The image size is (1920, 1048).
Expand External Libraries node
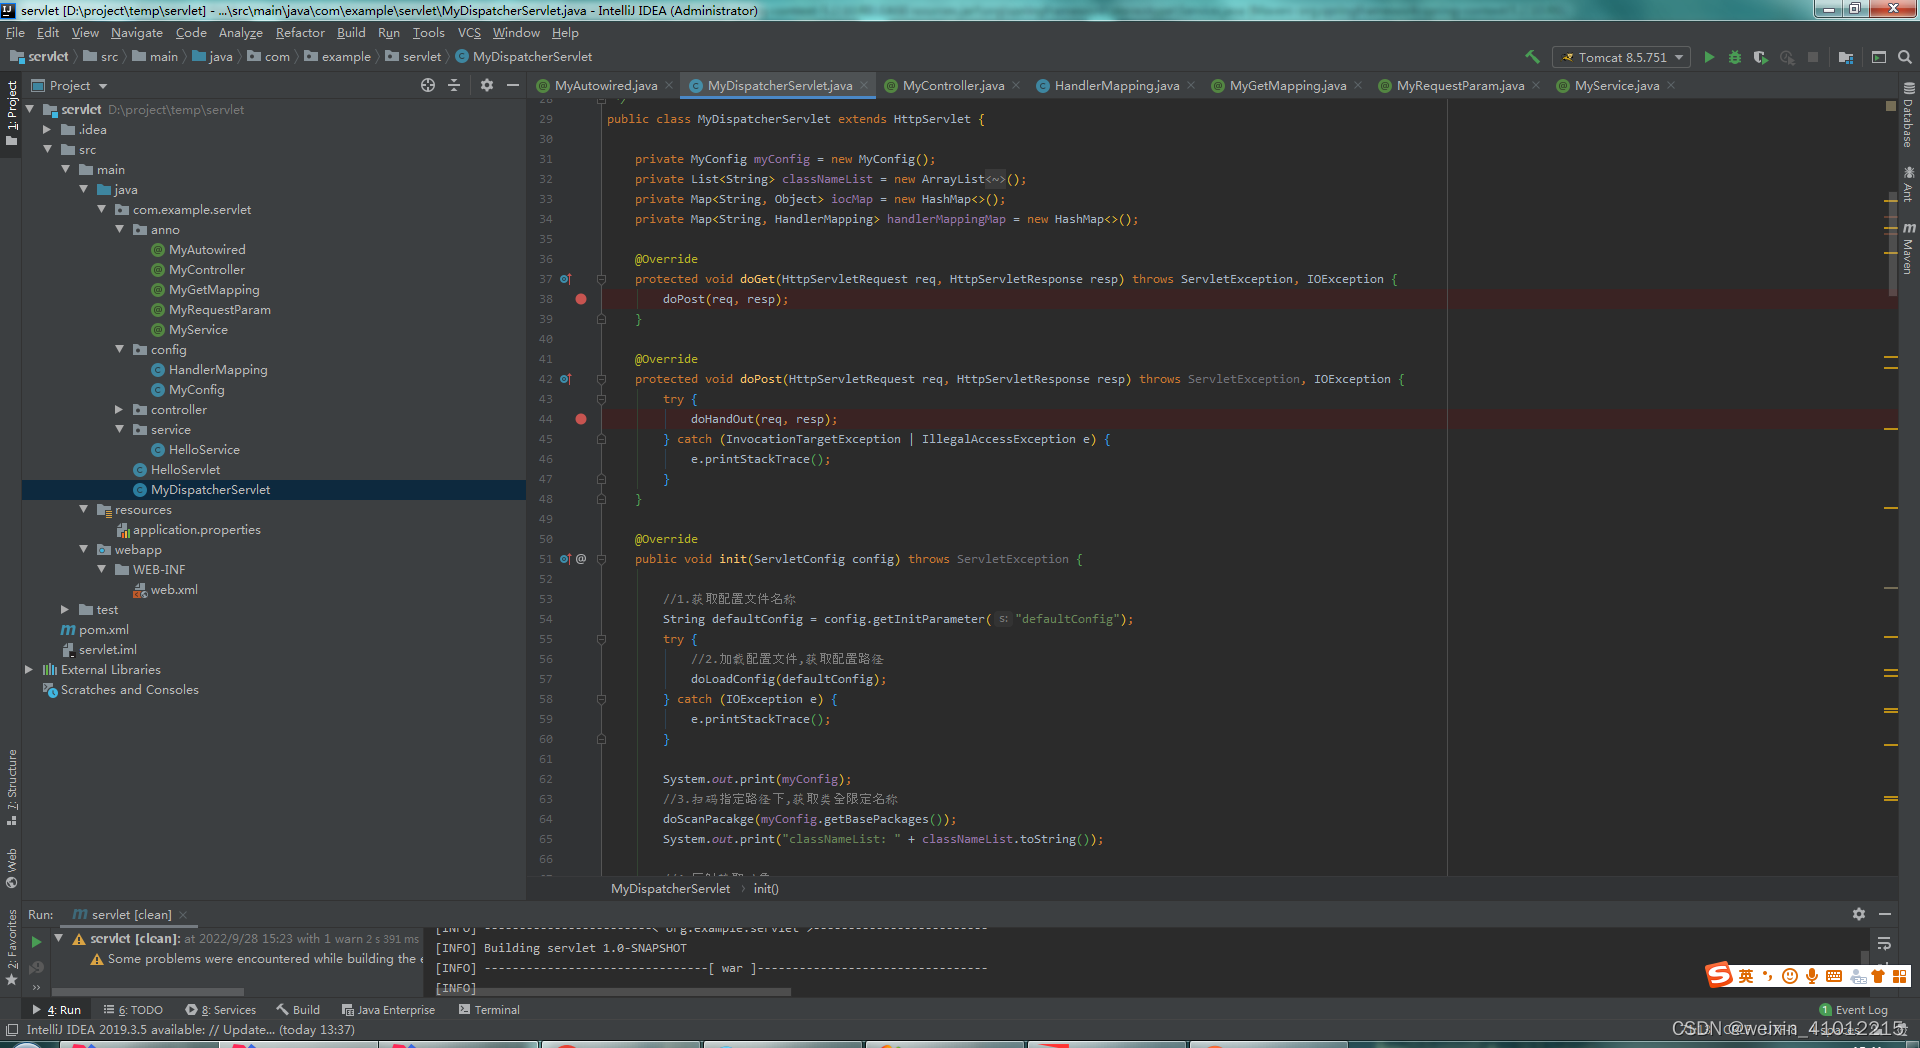click(29, 669)
